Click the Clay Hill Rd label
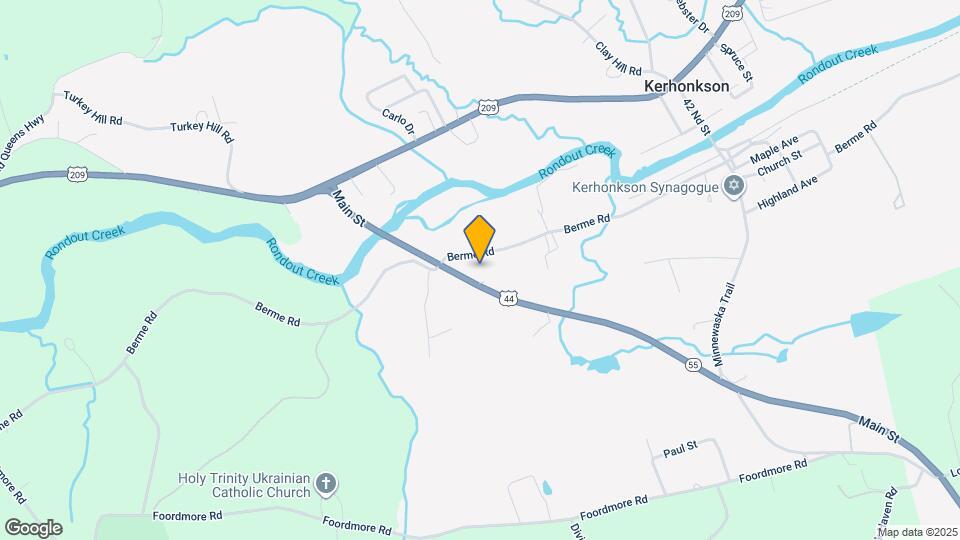Screen dimensions: 960x540 point(618,59)
